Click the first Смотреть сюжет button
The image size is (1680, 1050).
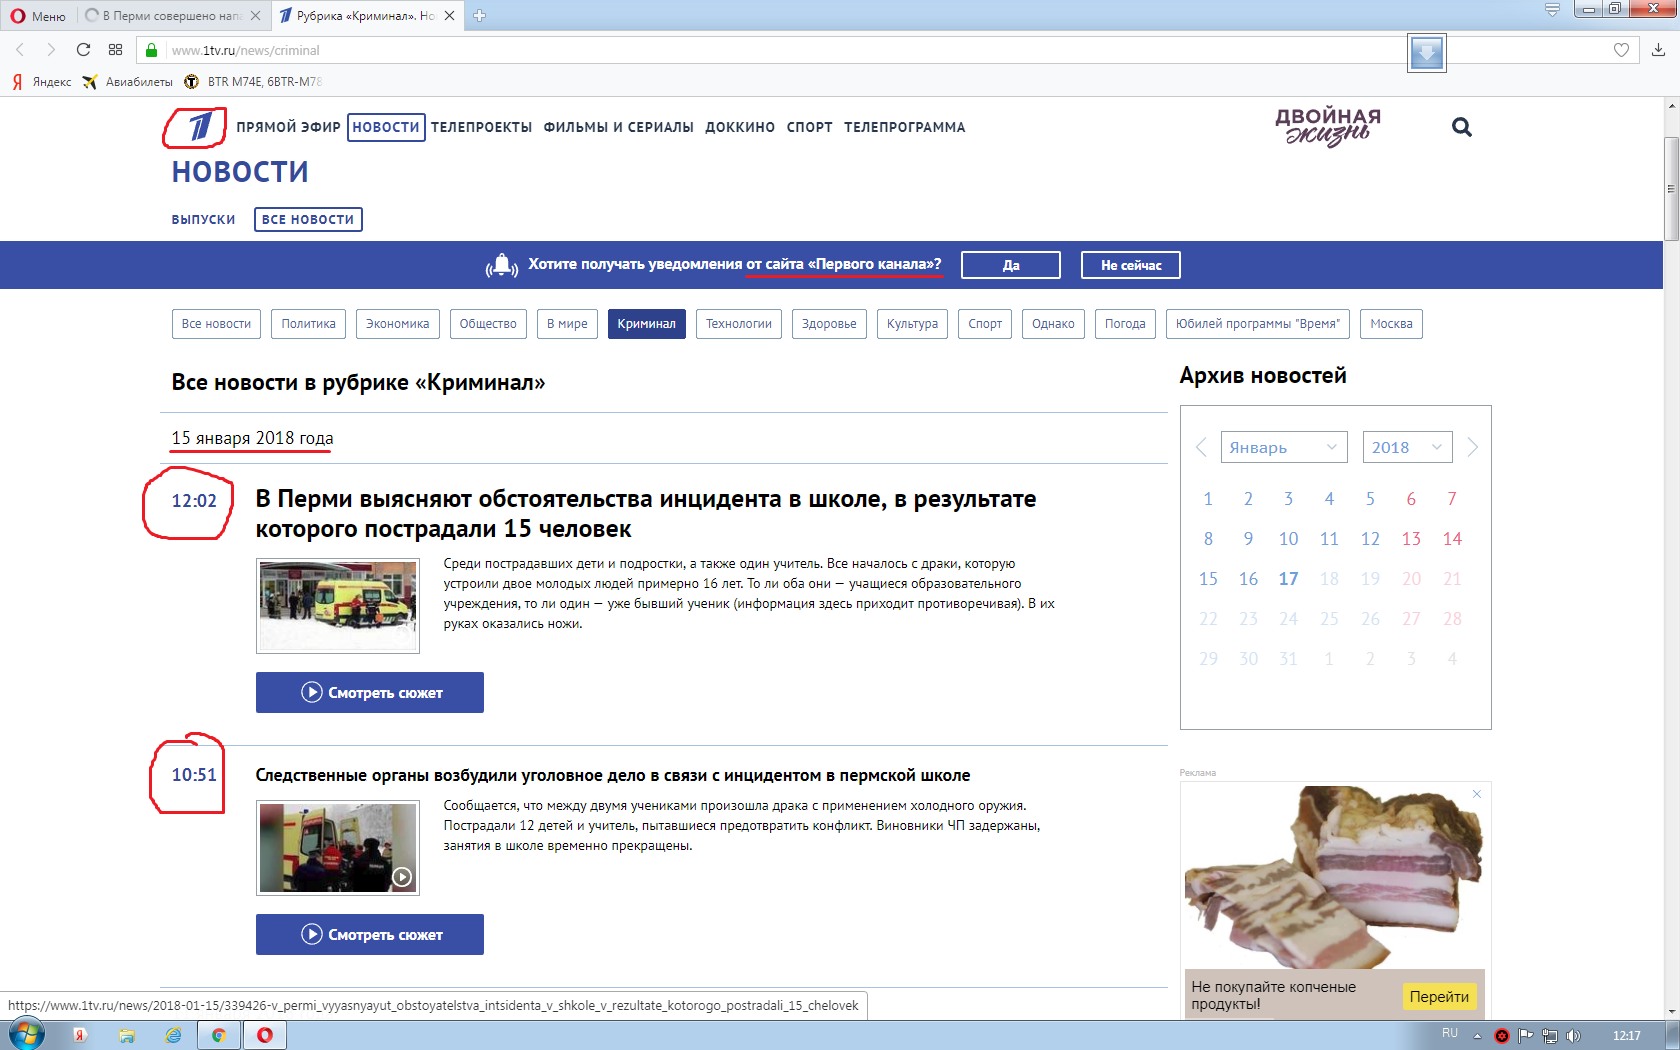point(370,692)
